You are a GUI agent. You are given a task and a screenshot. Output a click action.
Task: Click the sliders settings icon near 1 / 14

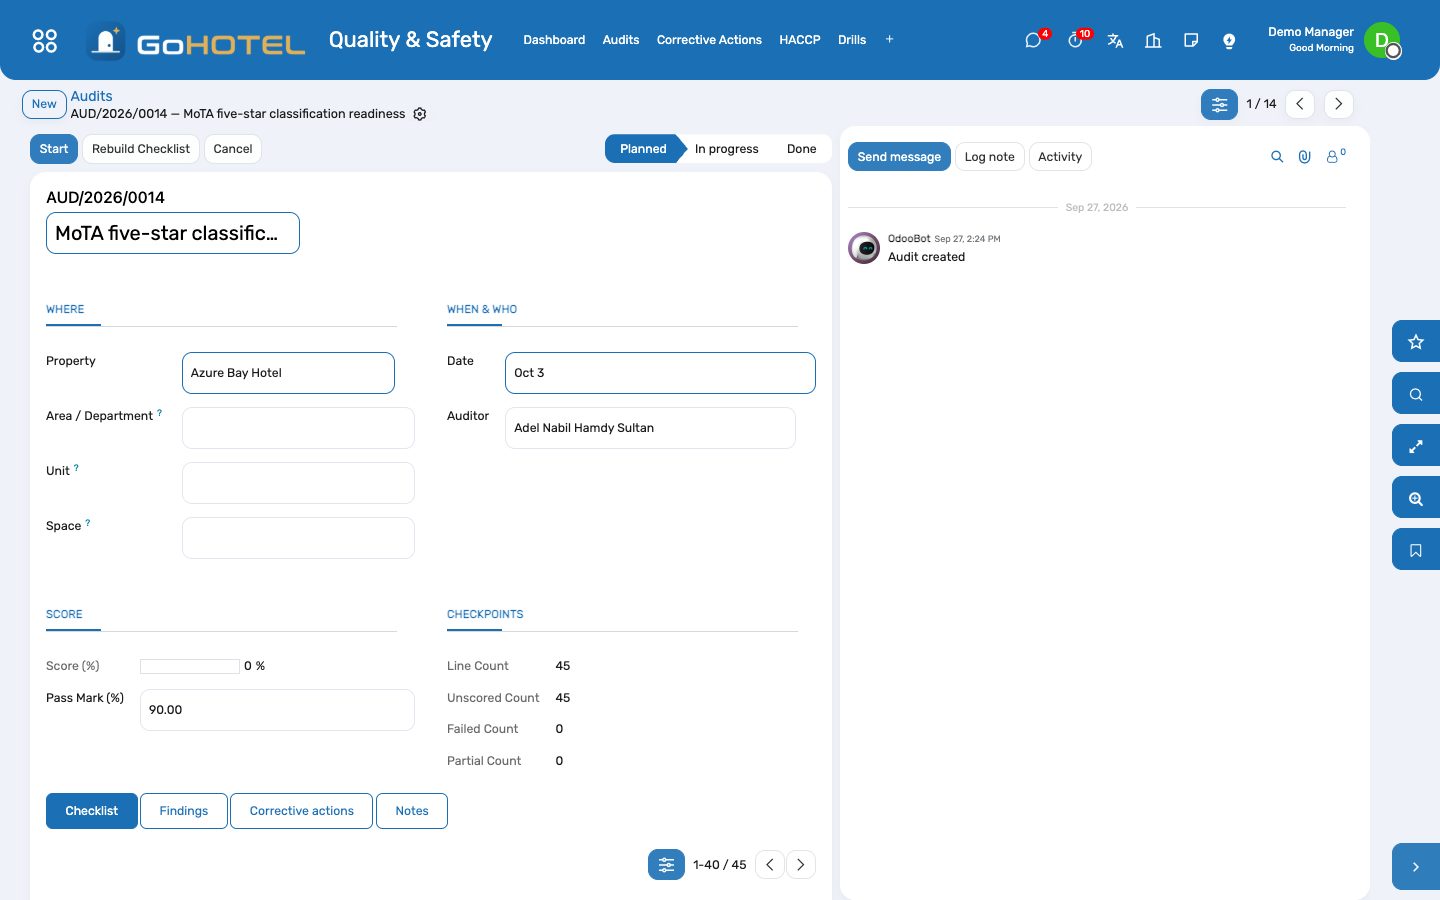(1219, 104)
